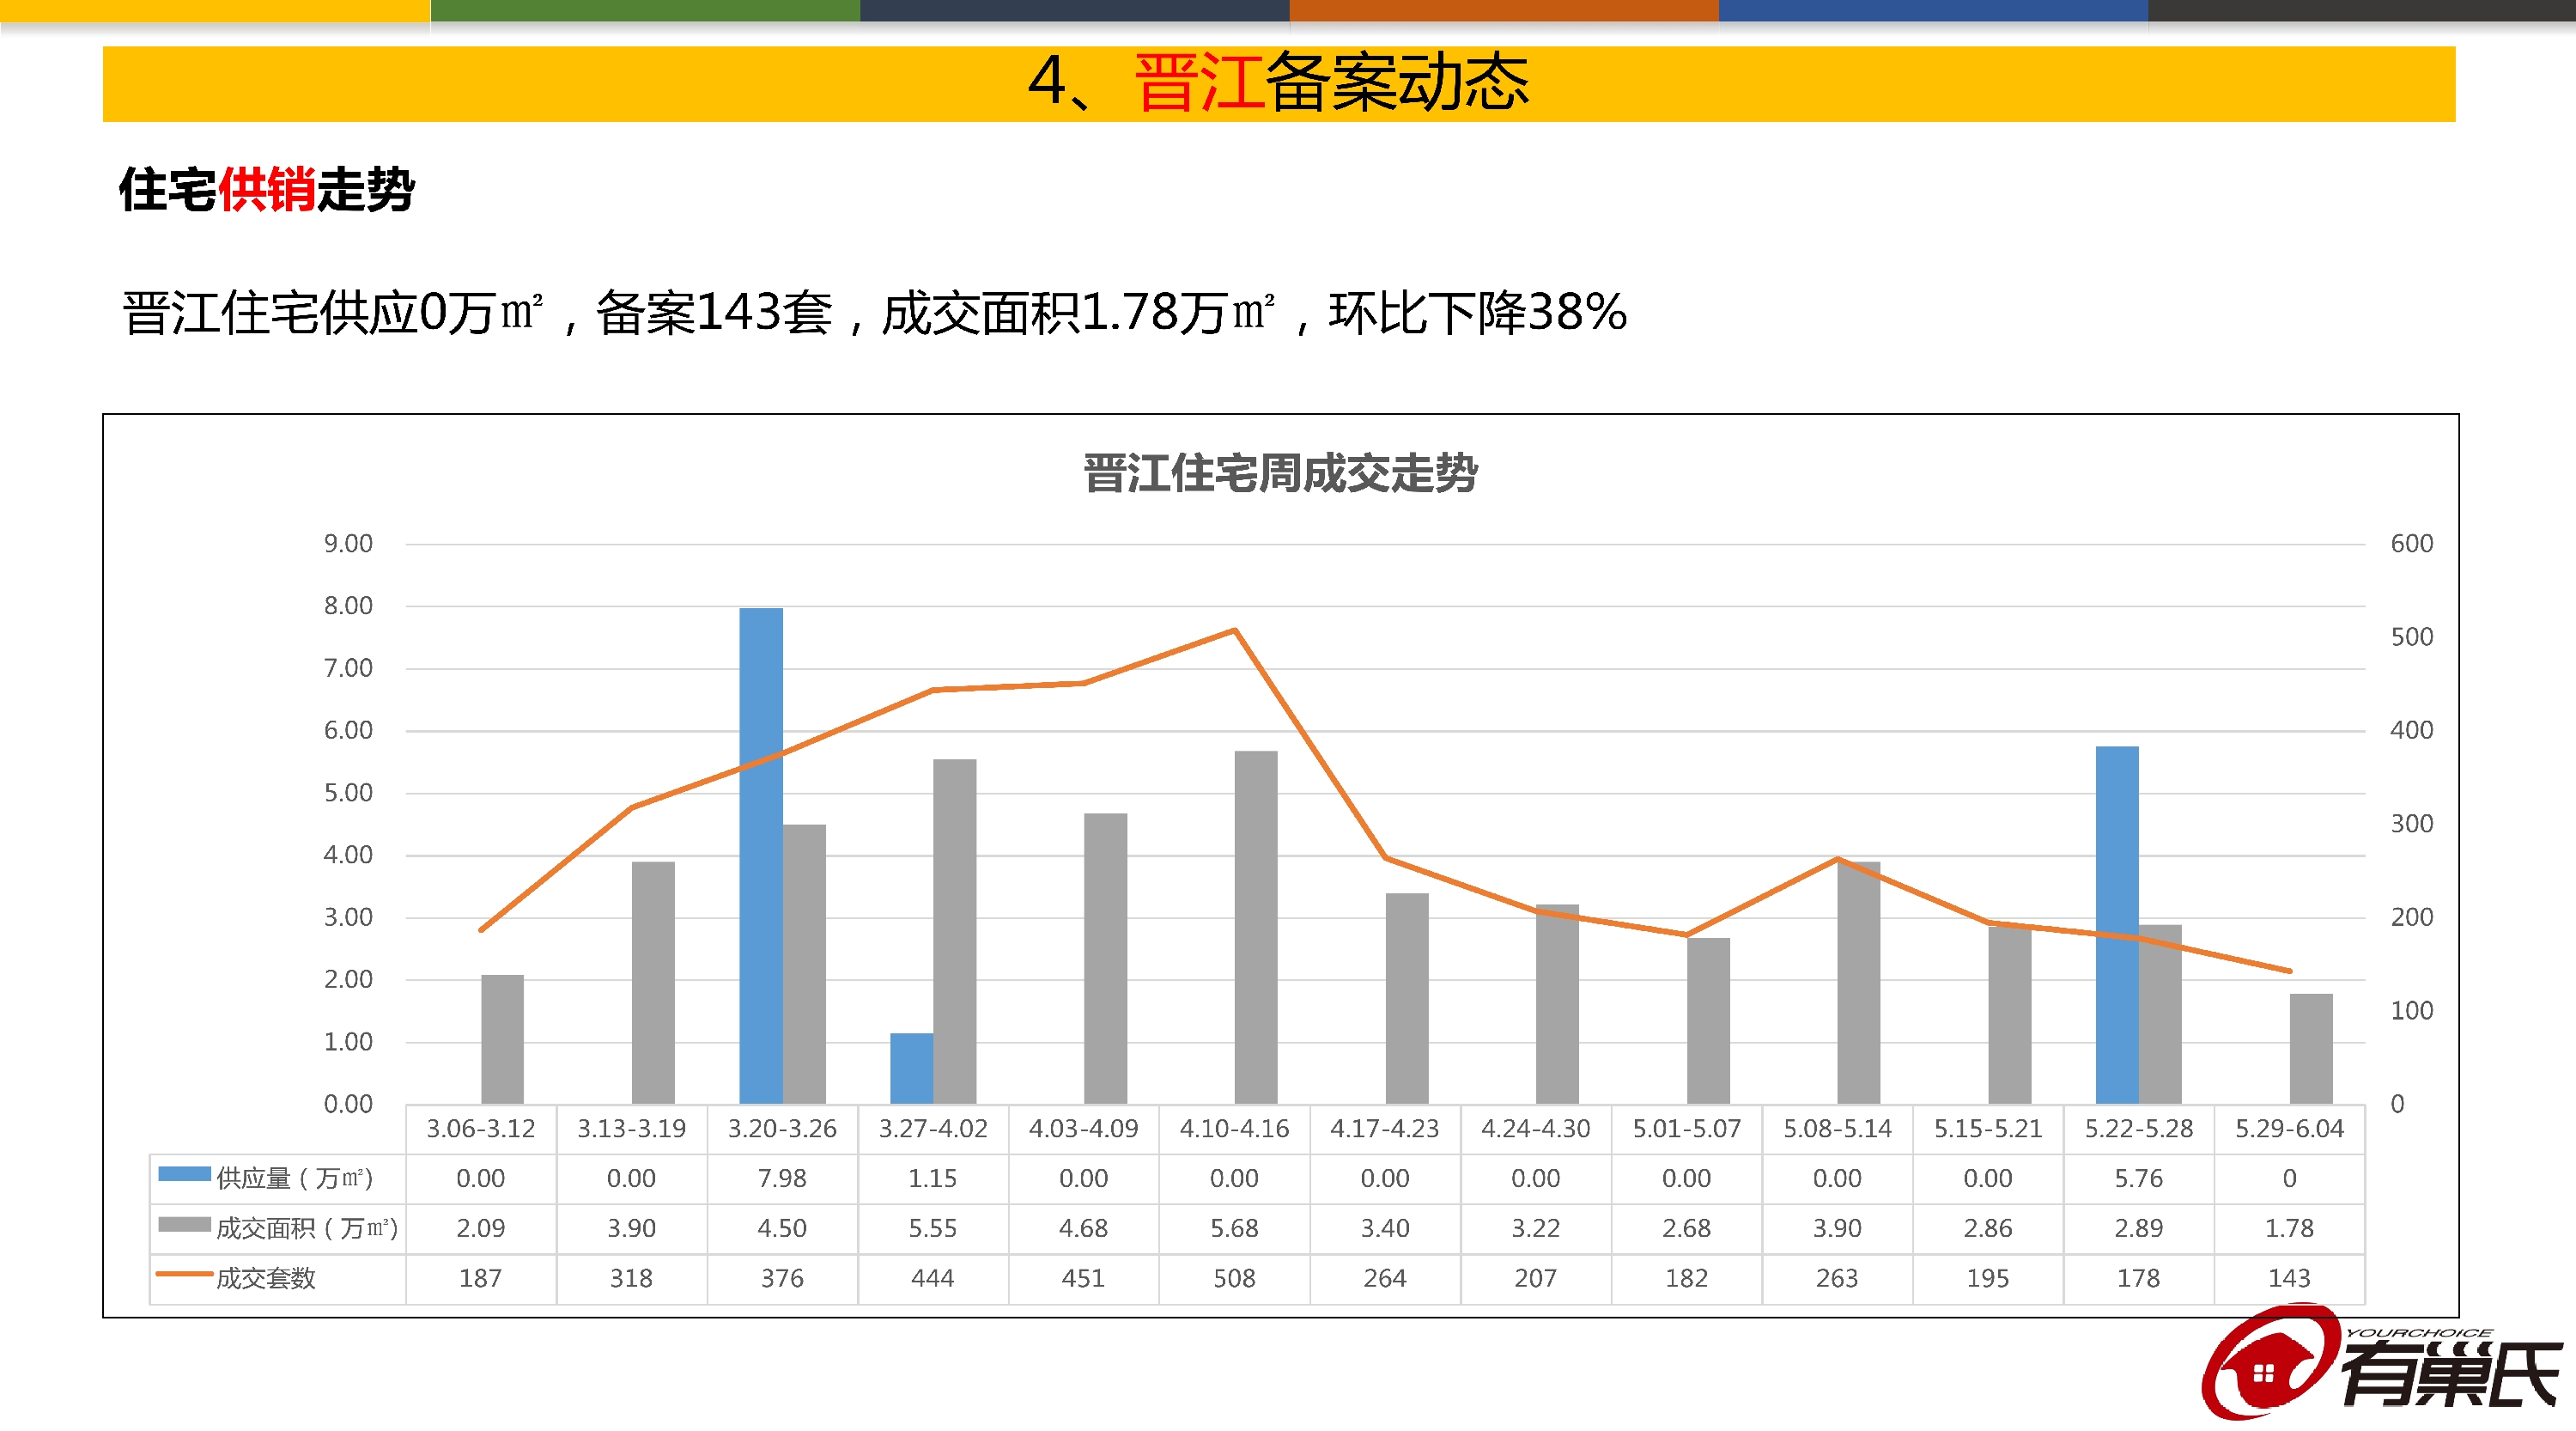The width and height of the screenshot is (2576, 1431).
Task: Click the gray 成交面积 legend swatch
Action: (x=184, y=1224)
